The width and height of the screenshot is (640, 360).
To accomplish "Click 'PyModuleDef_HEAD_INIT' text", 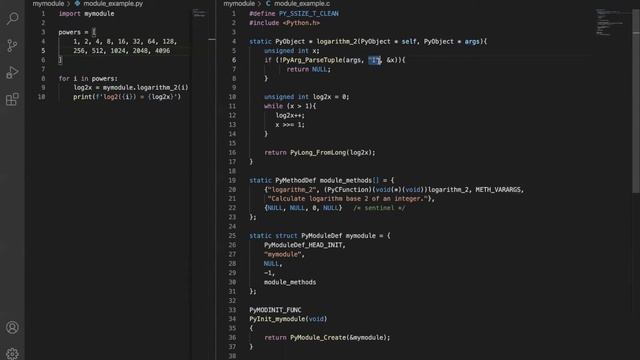I will [x=303, y=245].
